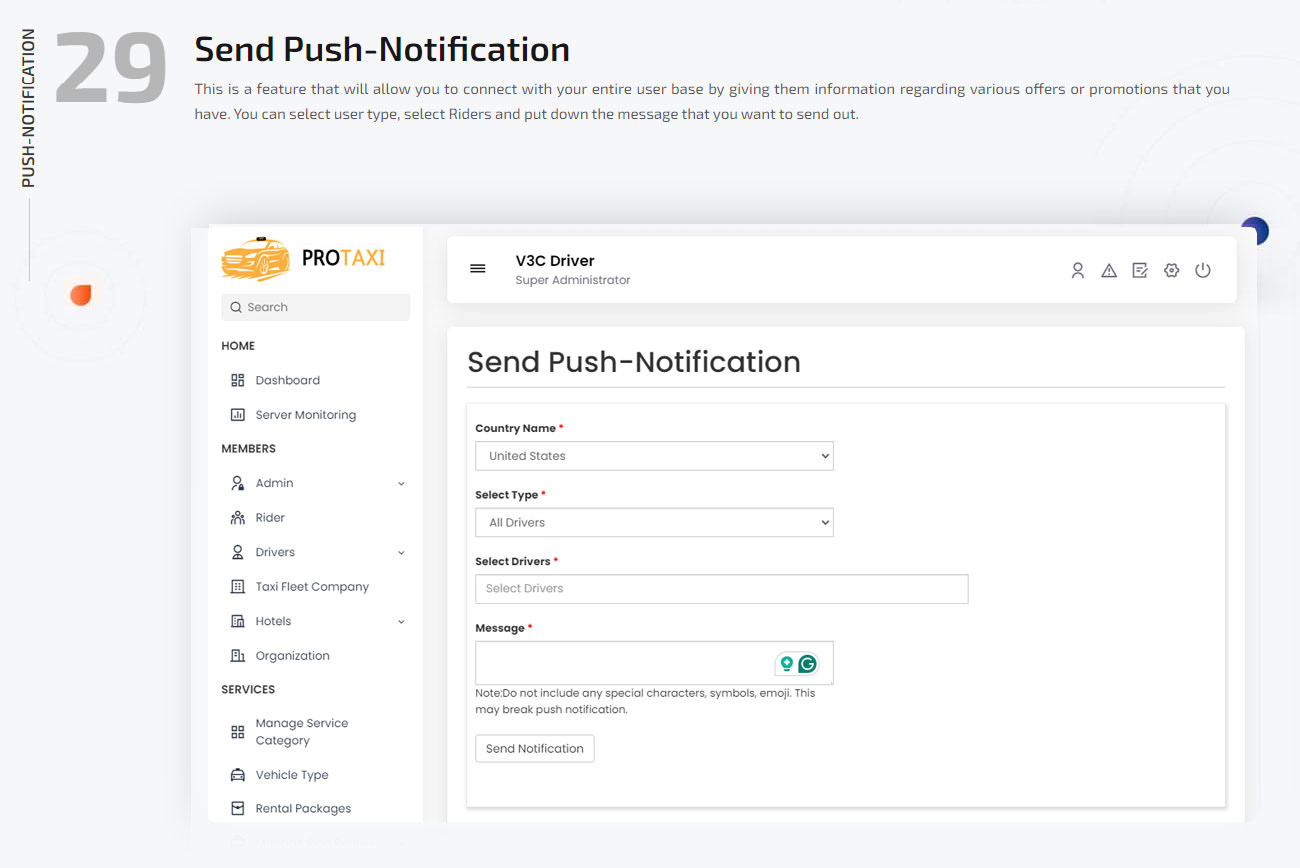Click the logout power icon

1202,270
